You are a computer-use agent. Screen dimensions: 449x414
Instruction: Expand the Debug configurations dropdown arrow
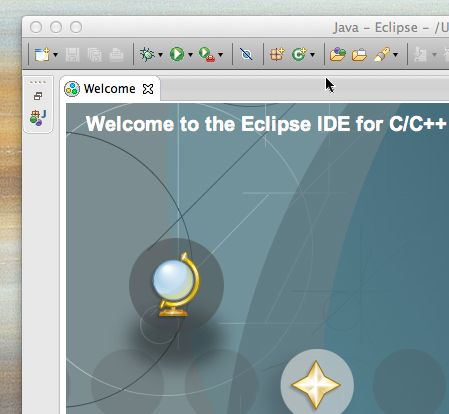(x=160, y=55)
